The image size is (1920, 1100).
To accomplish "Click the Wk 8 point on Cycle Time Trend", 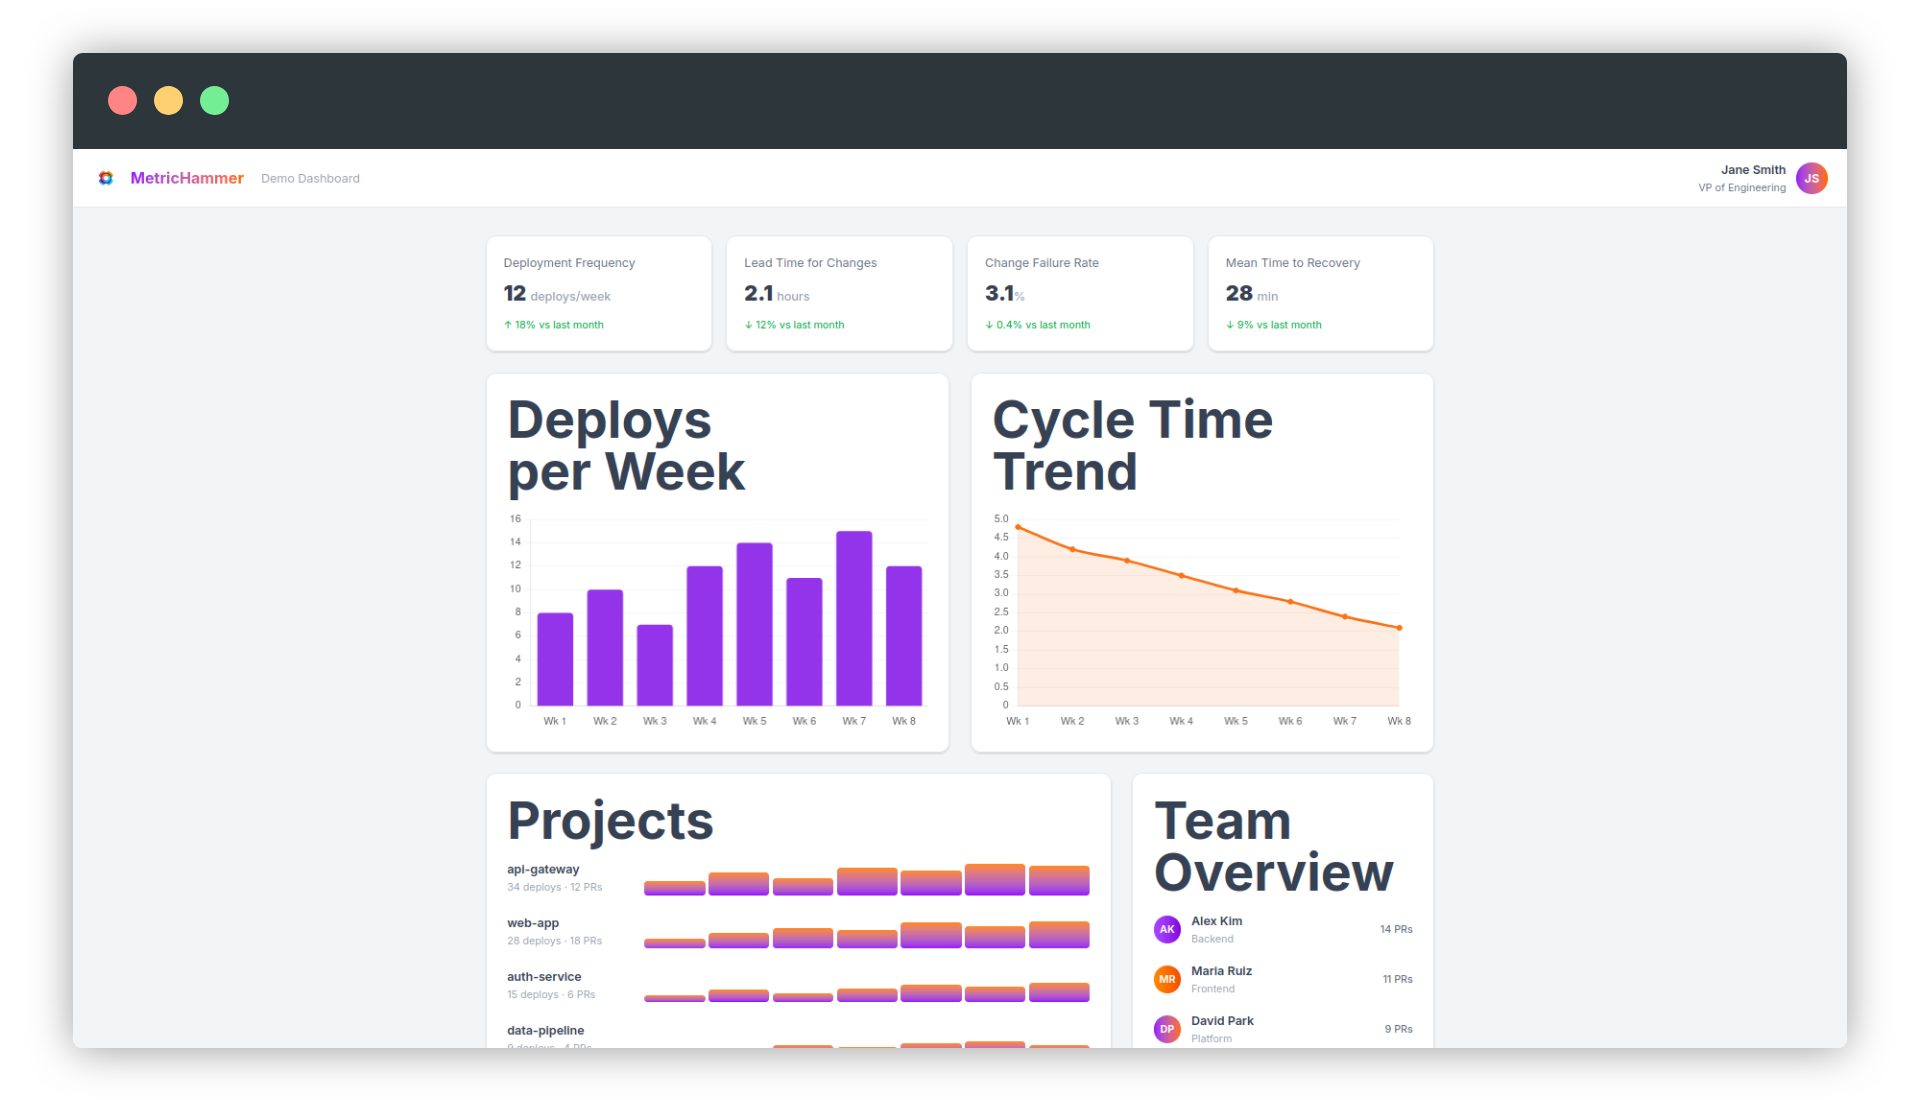I will tap(1399, 628).
